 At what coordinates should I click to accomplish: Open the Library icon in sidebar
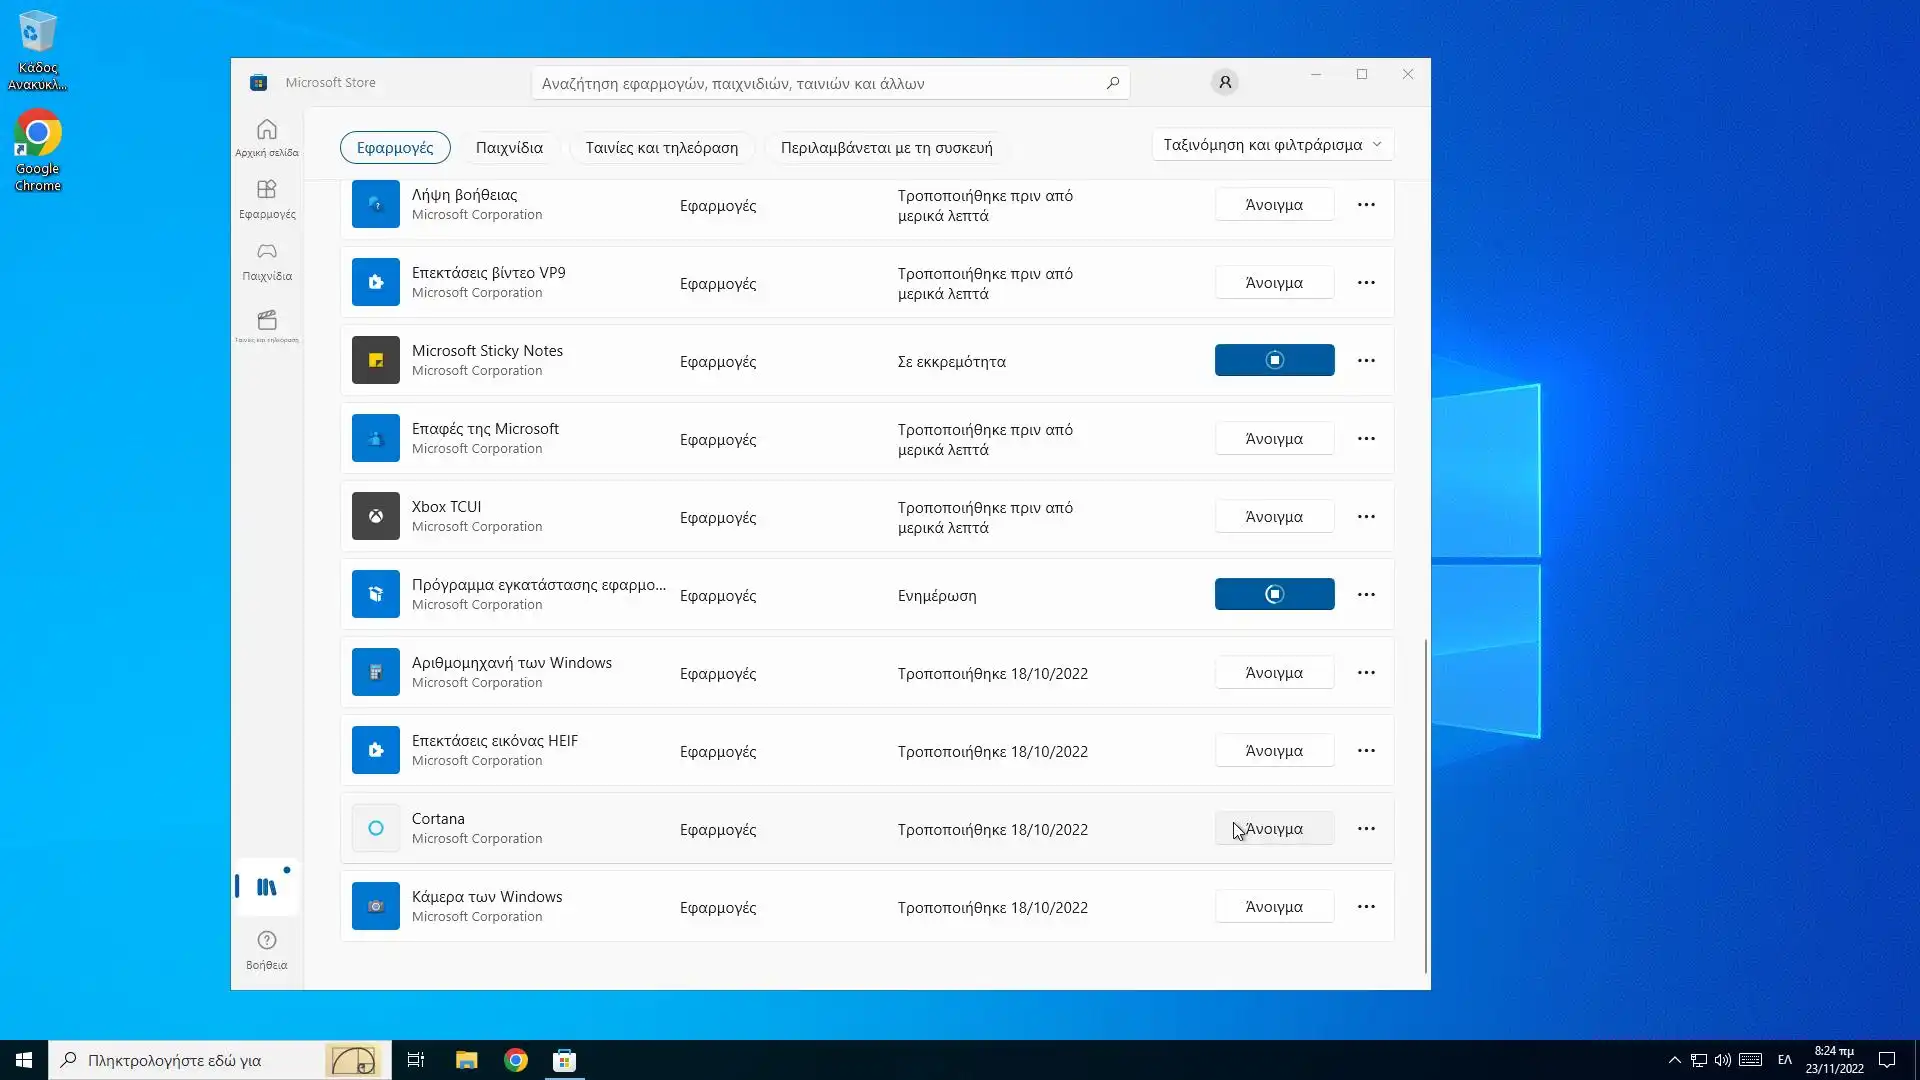click(266, 887)
